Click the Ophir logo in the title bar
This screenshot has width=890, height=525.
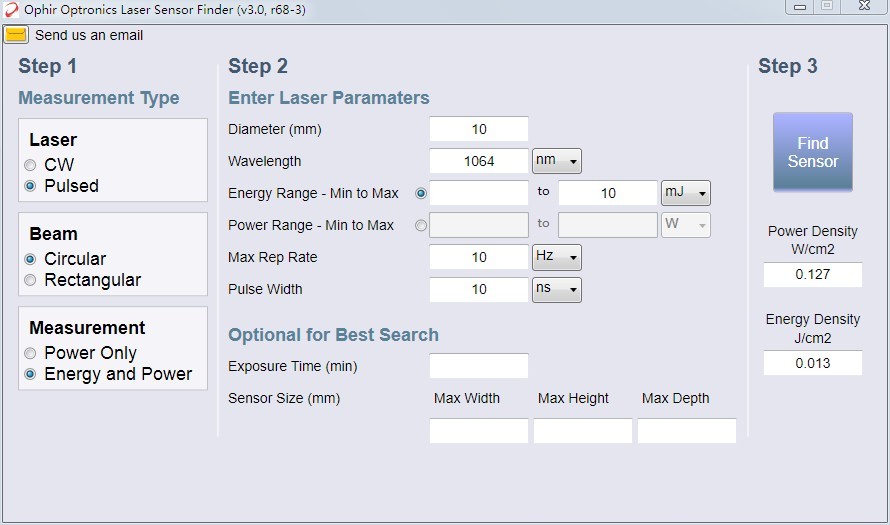pyautogui.click(x=11, y=10)
